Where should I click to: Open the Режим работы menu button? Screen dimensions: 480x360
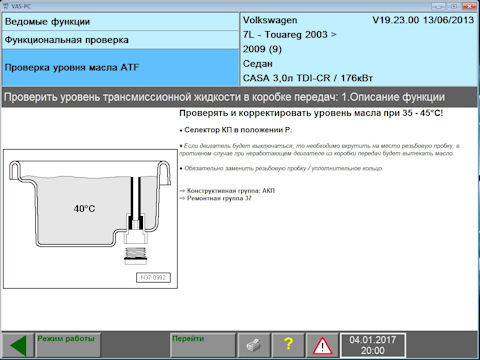tap(68, 346)
